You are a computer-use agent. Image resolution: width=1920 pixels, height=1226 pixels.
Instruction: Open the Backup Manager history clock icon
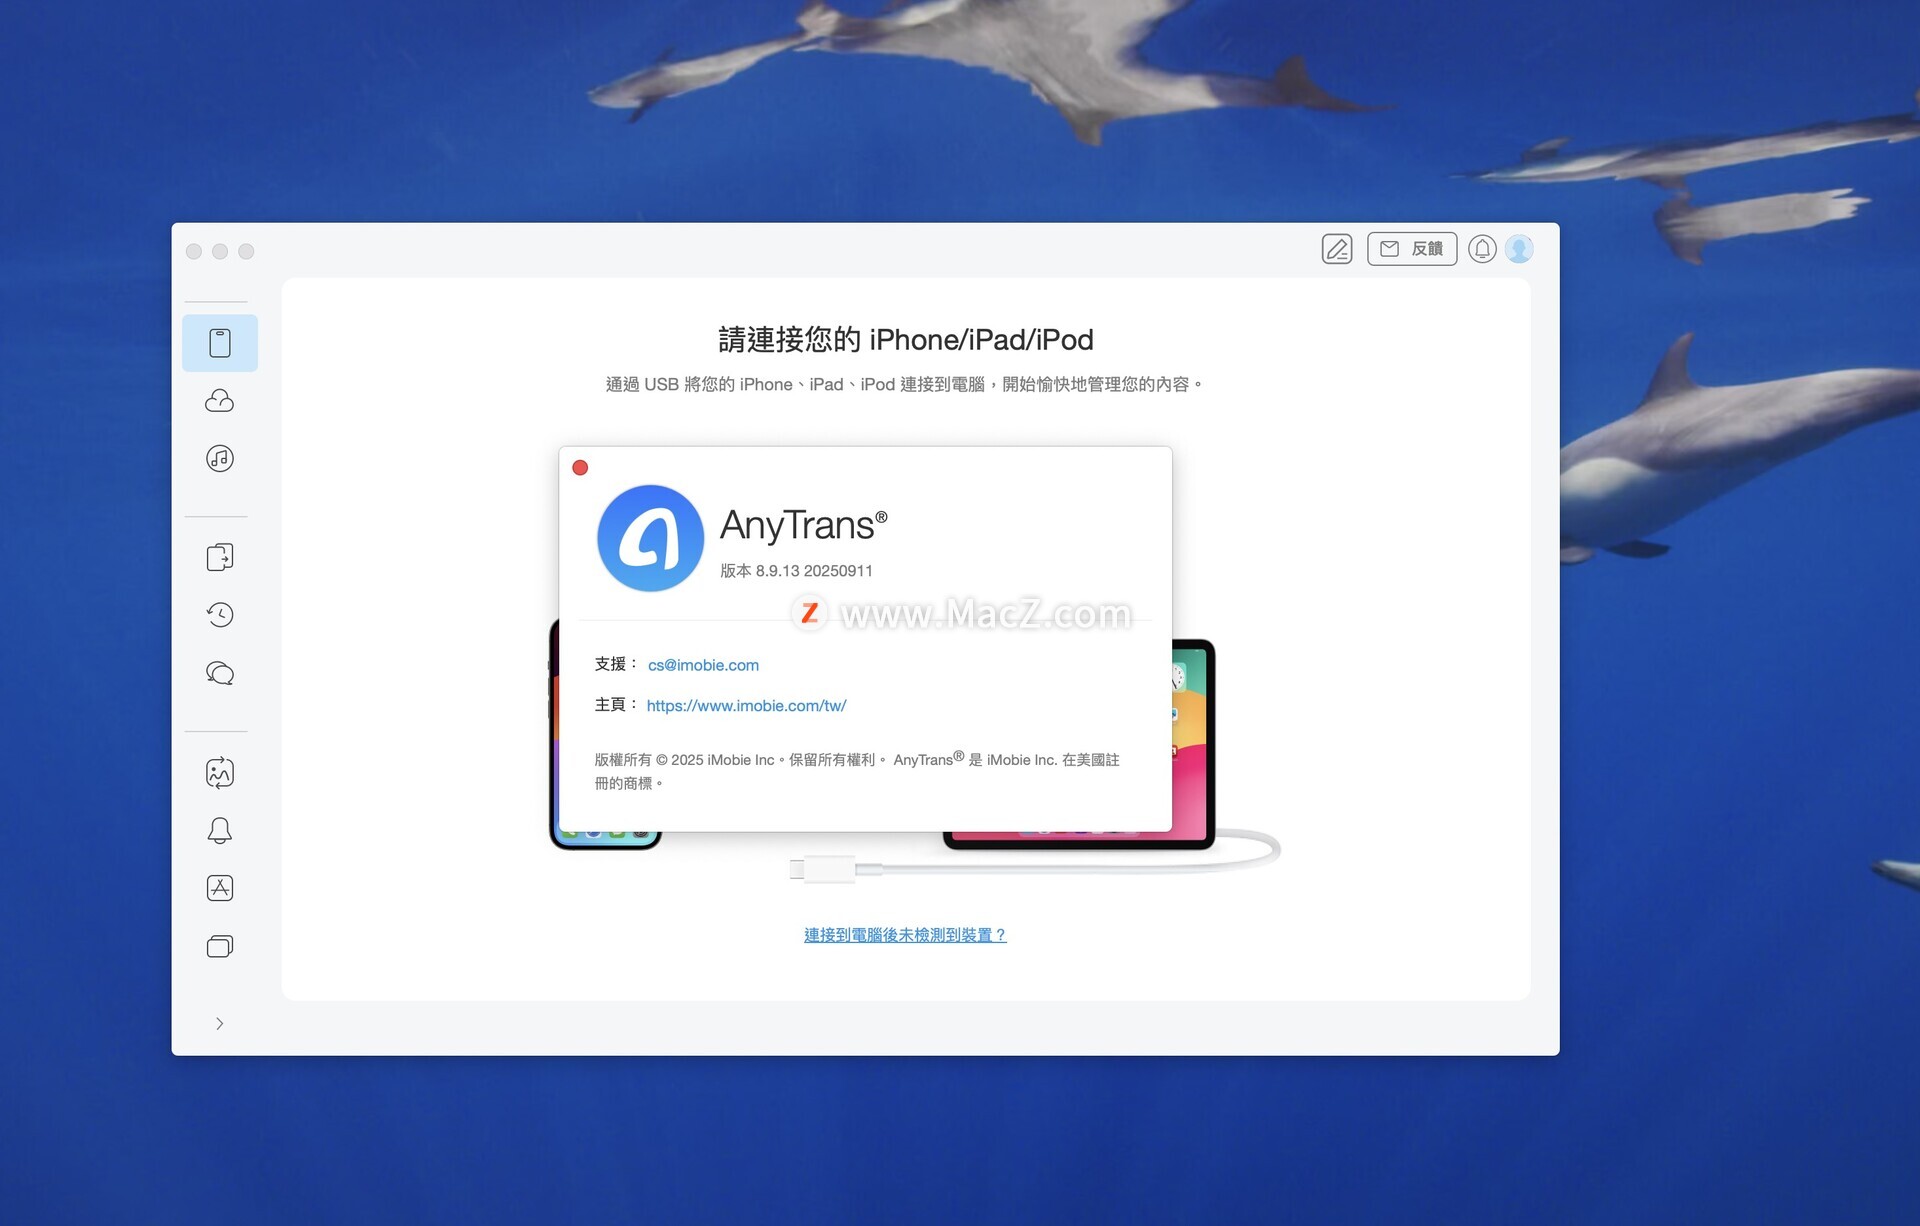click(x=220, y=615)
